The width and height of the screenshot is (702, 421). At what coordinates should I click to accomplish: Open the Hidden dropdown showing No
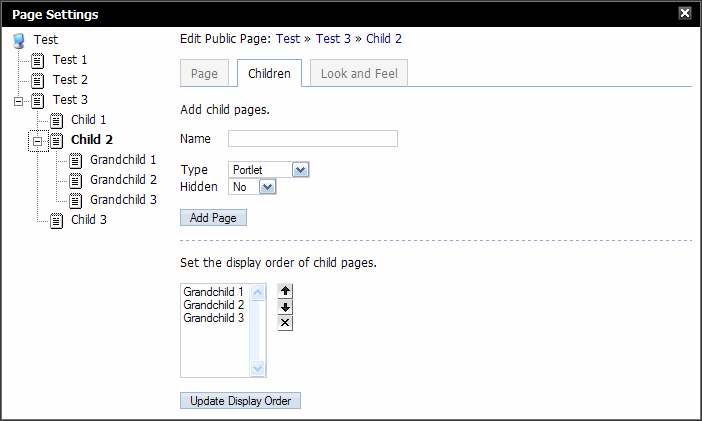267,186
